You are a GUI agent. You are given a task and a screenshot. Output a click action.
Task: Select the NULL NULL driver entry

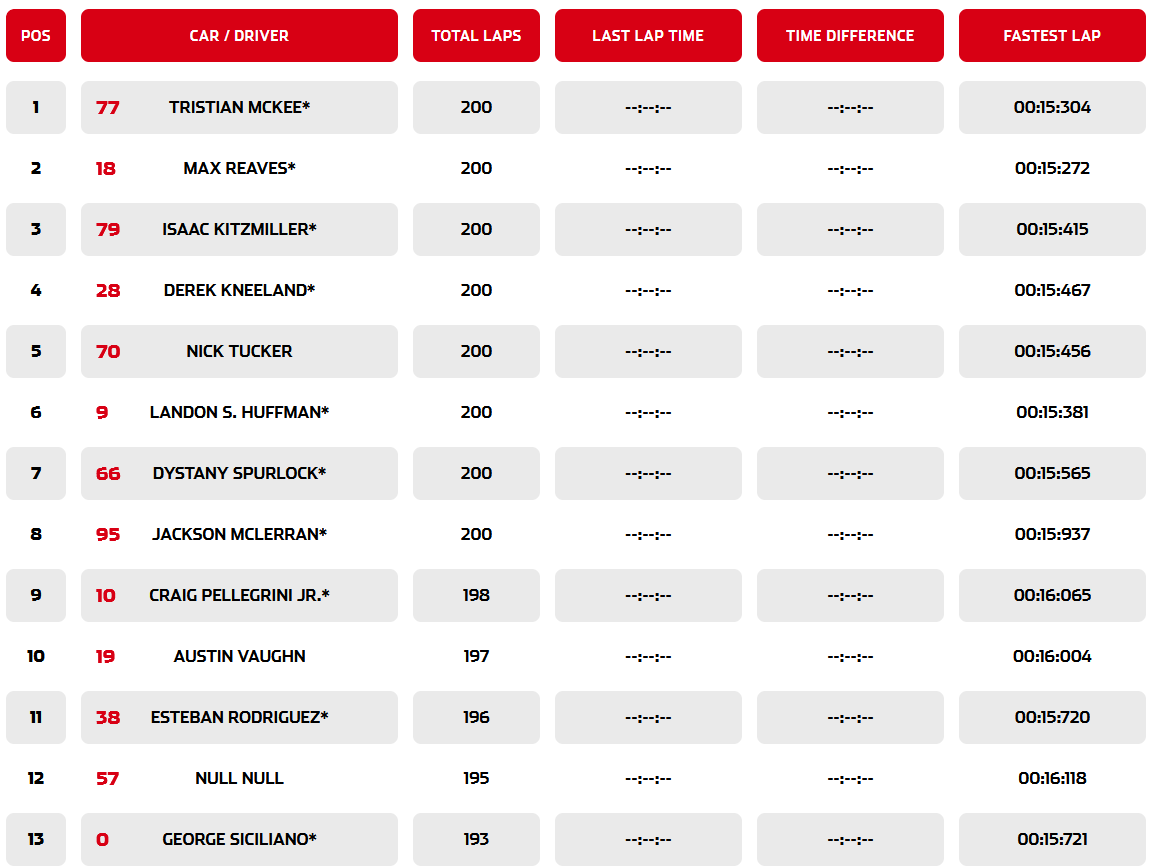(239, 778)
